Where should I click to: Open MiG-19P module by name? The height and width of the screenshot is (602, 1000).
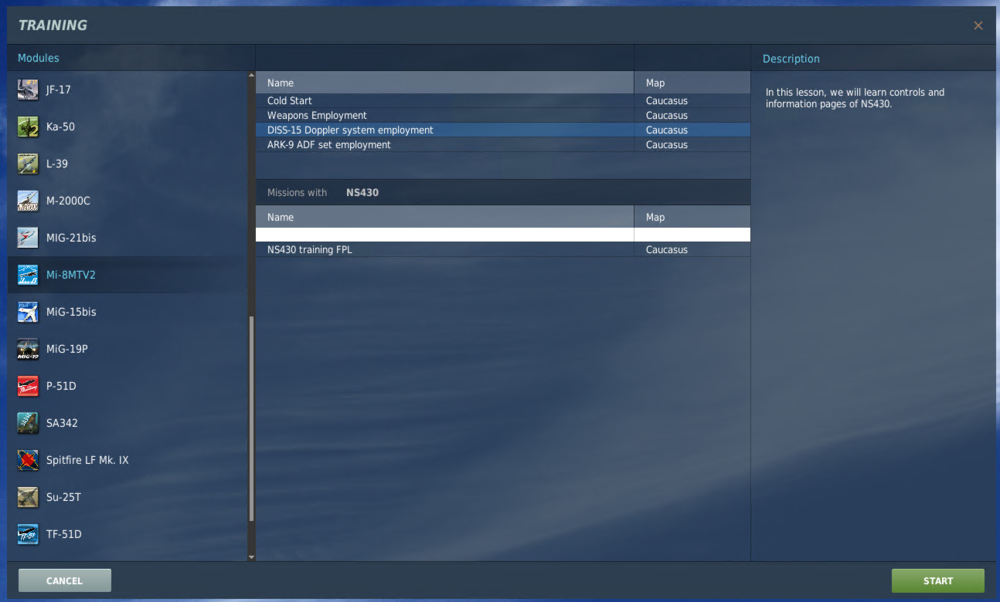pos(66,349)
